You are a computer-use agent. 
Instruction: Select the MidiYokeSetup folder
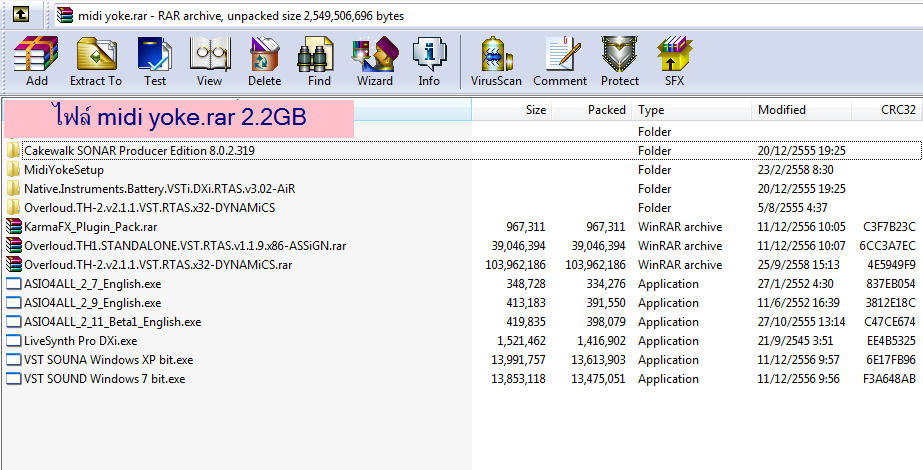462,170
